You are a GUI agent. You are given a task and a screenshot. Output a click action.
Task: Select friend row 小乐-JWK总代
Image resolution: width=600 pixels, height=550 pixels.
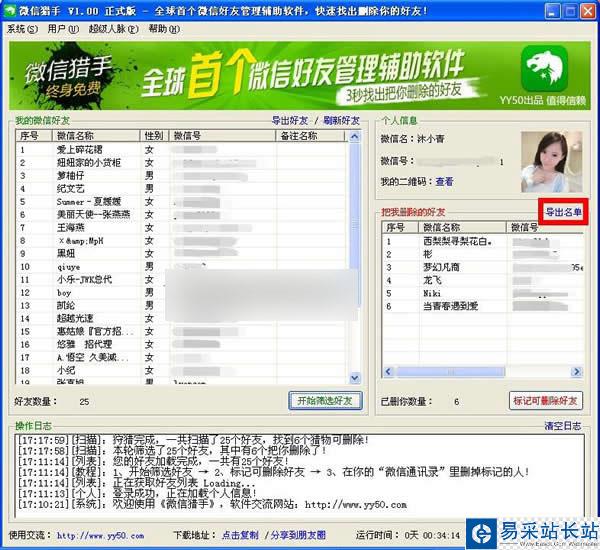coord(182,280)
